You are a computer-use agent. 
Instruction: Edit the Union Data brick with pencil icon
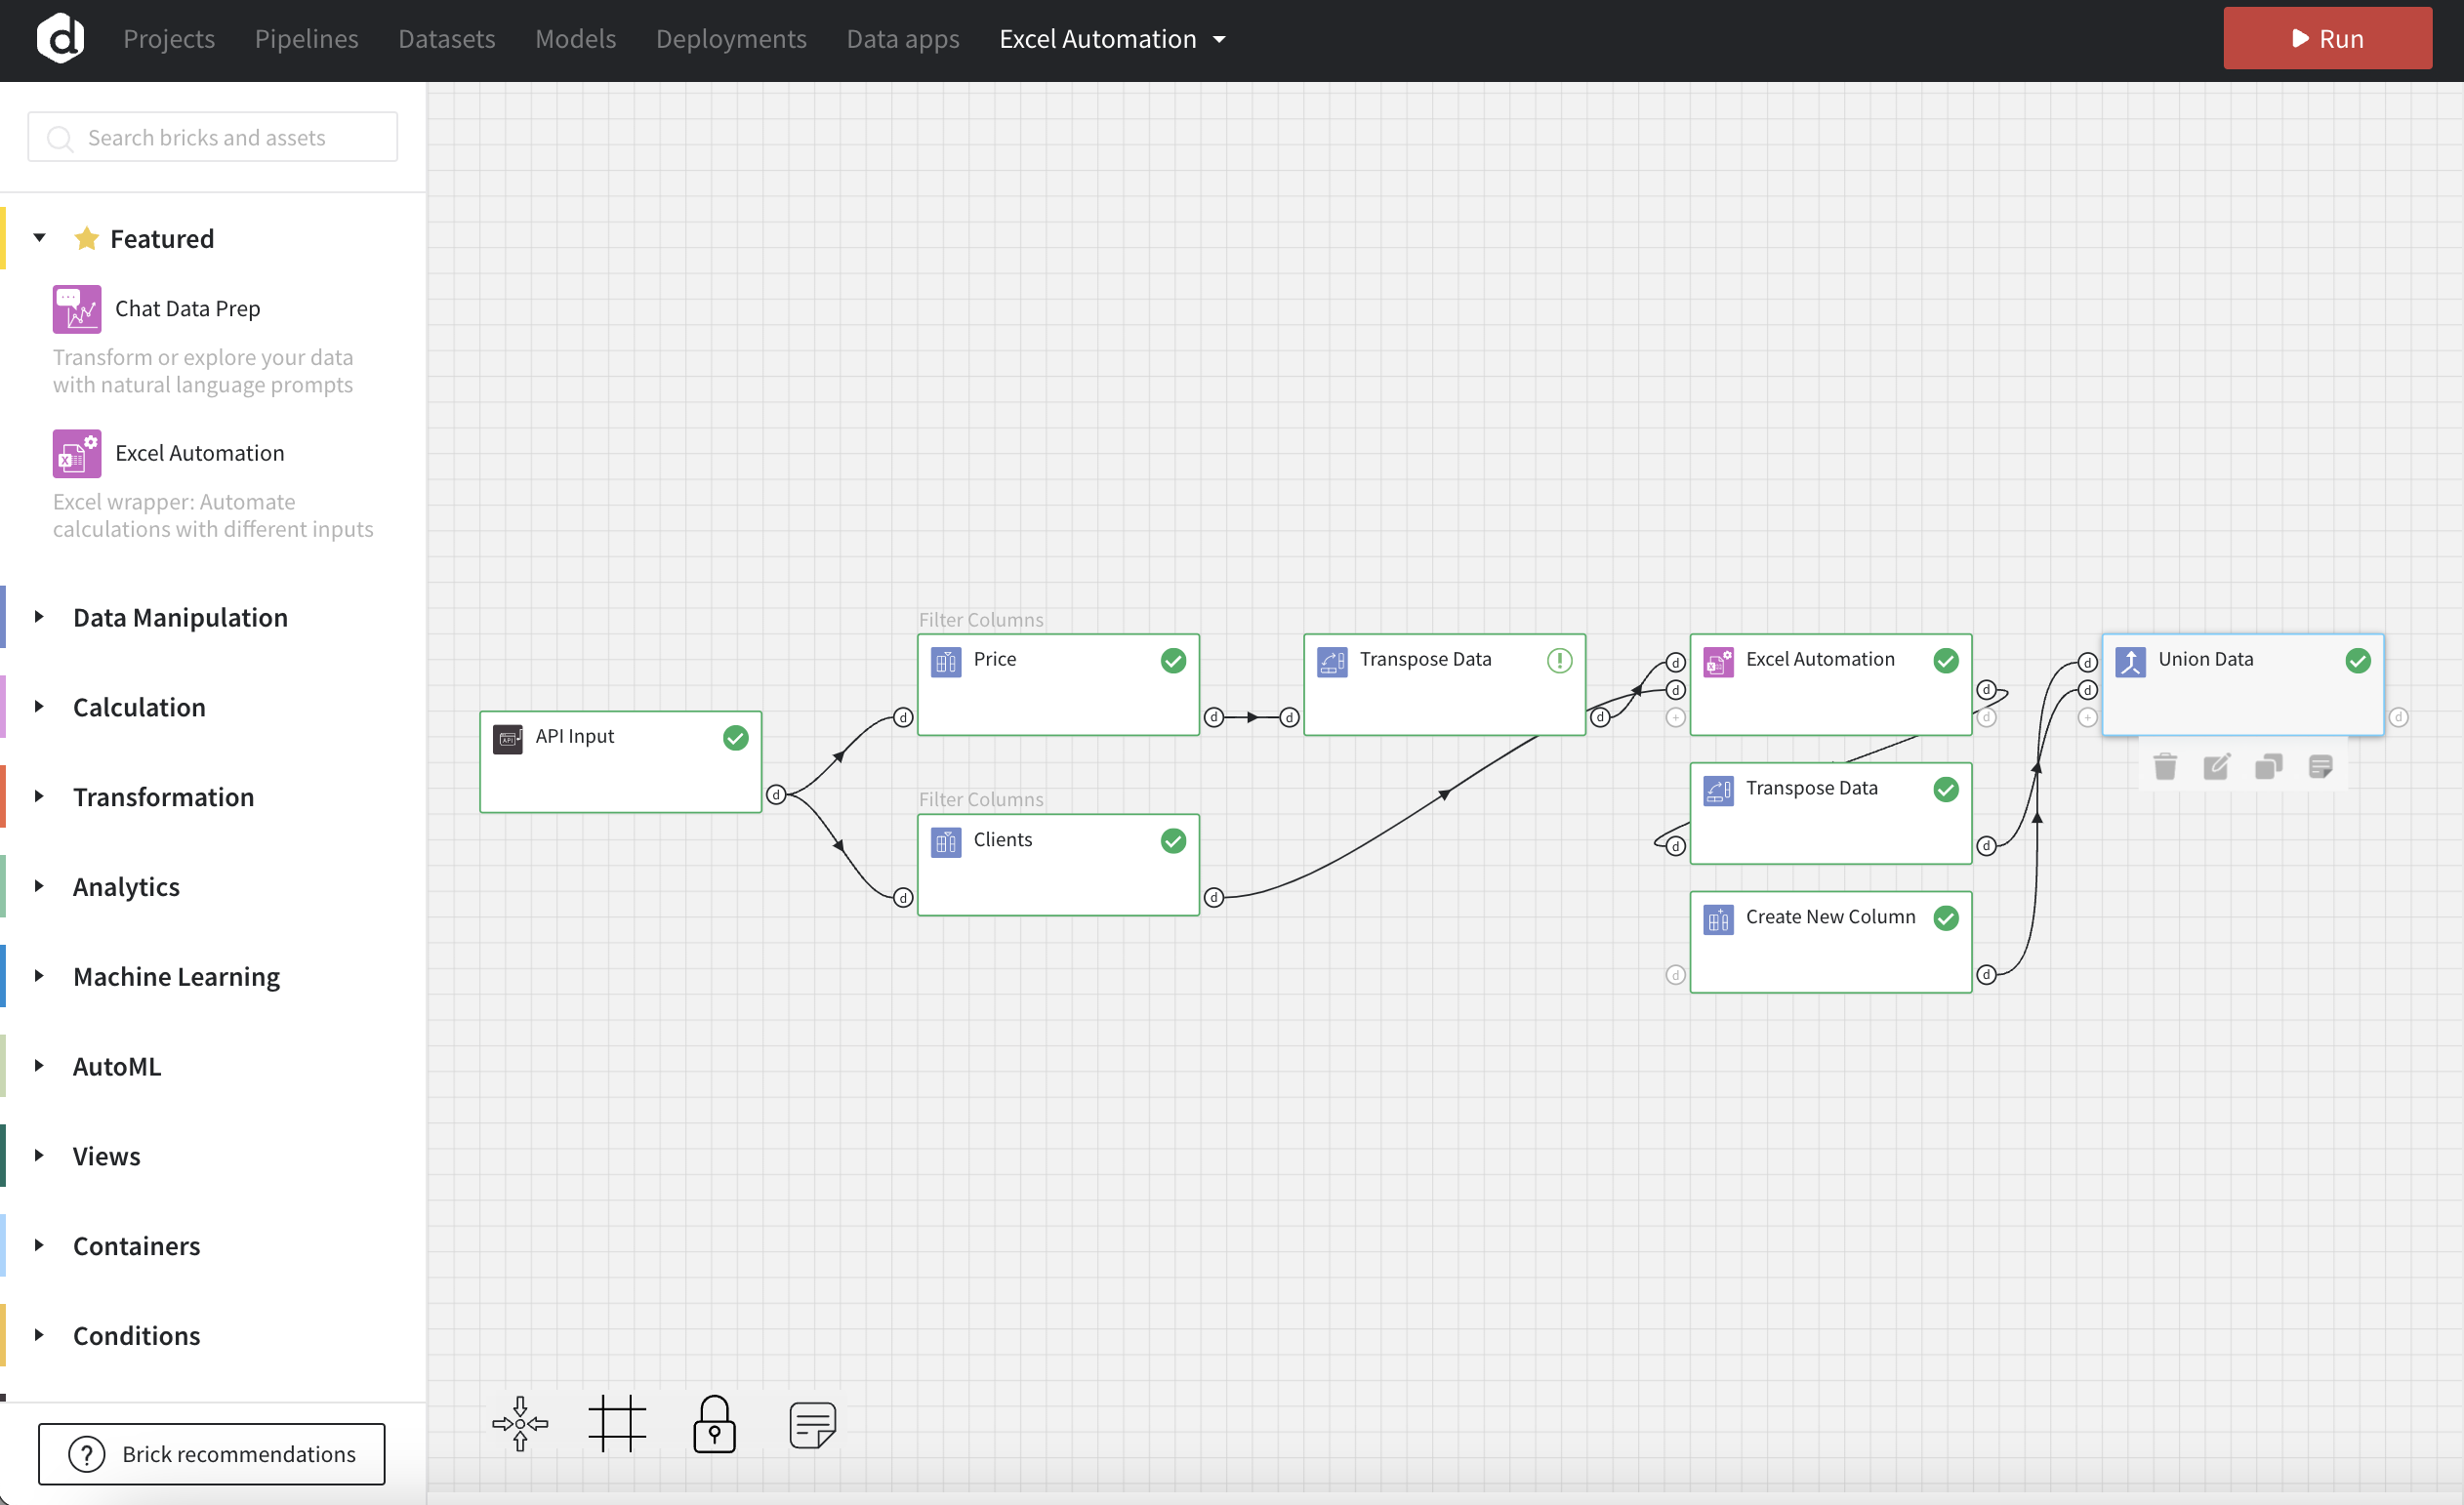tap(2217, 767)
